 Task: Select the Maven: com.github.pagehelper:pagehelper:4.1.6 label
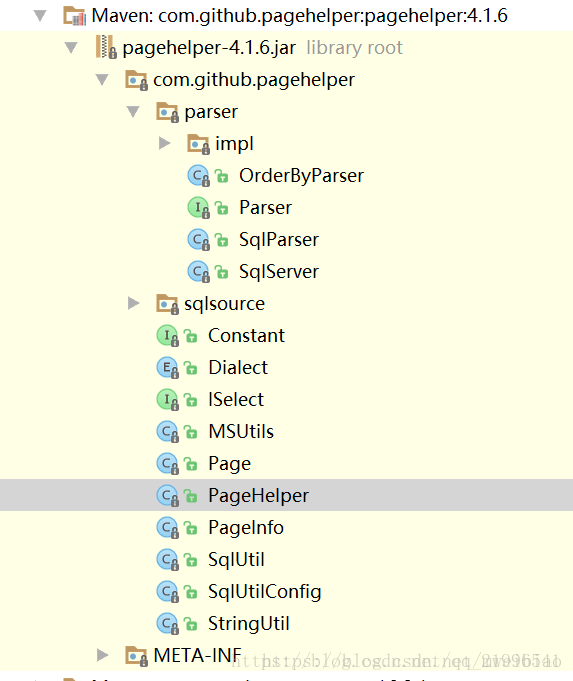(x=299, y=16)
